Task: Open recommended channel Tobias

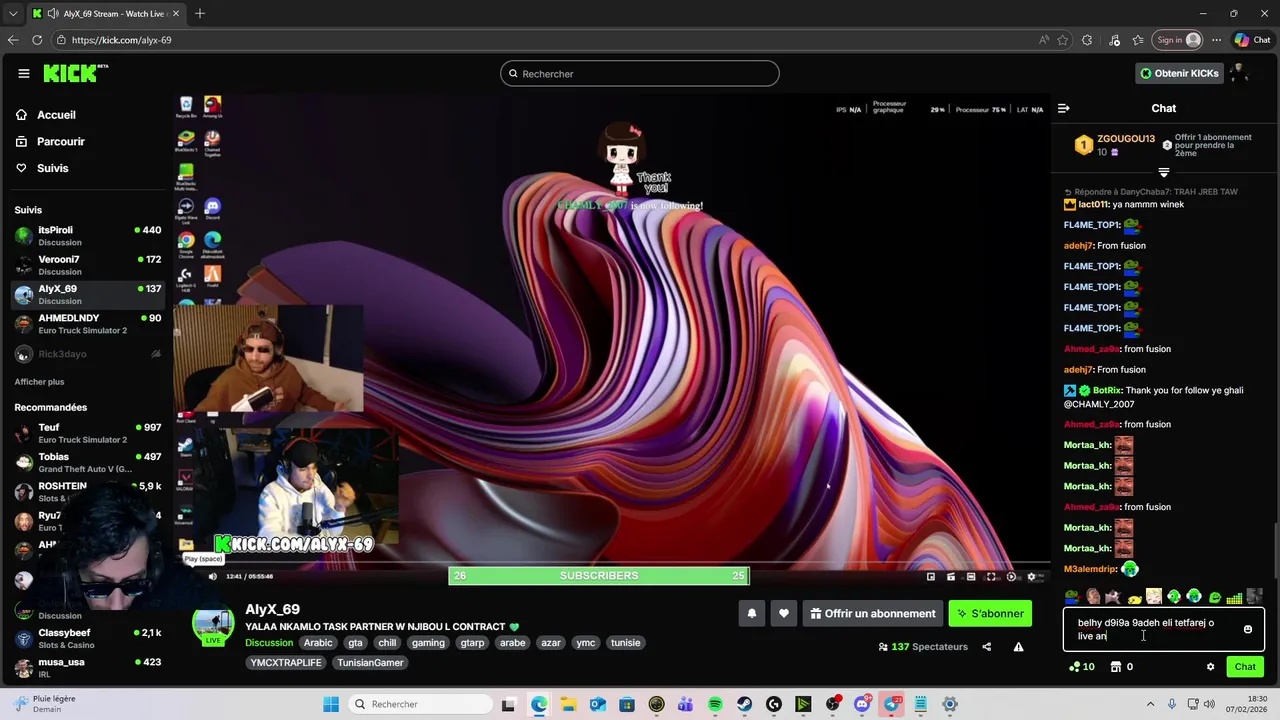Action: (x=88, y=462)
